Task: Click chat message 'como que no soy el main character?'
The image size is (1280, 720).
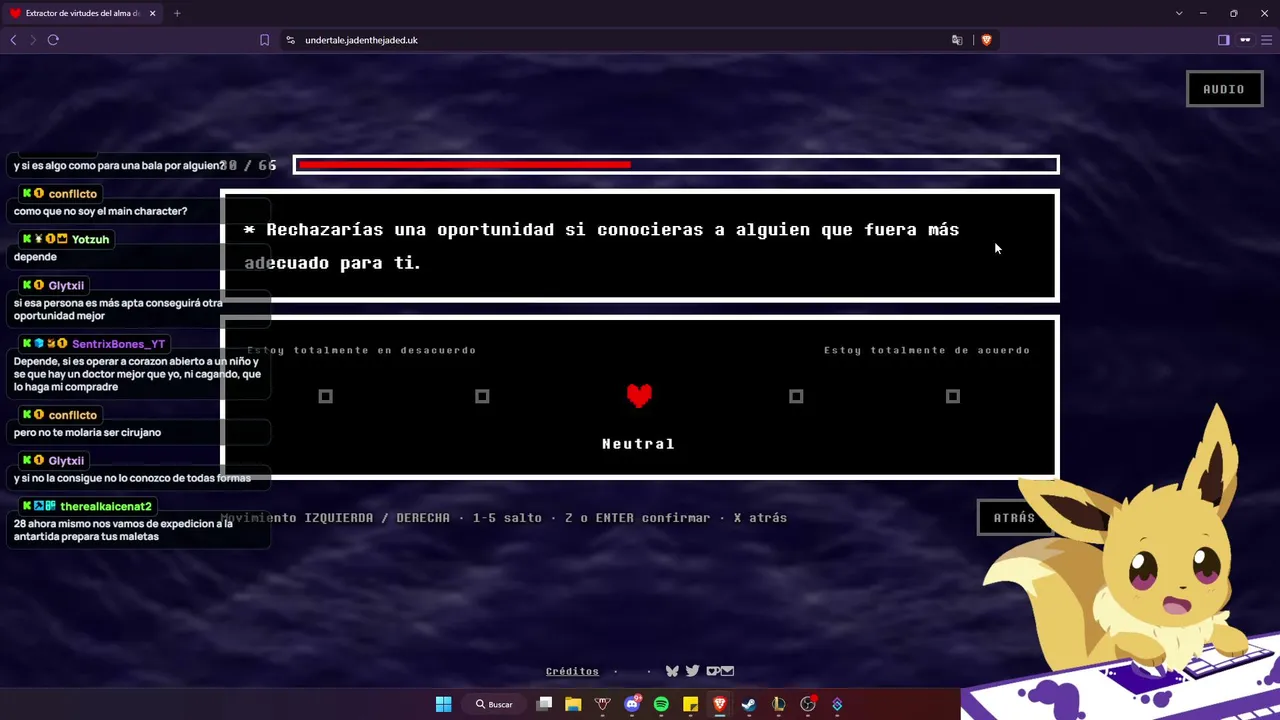Action: (100, 211)
